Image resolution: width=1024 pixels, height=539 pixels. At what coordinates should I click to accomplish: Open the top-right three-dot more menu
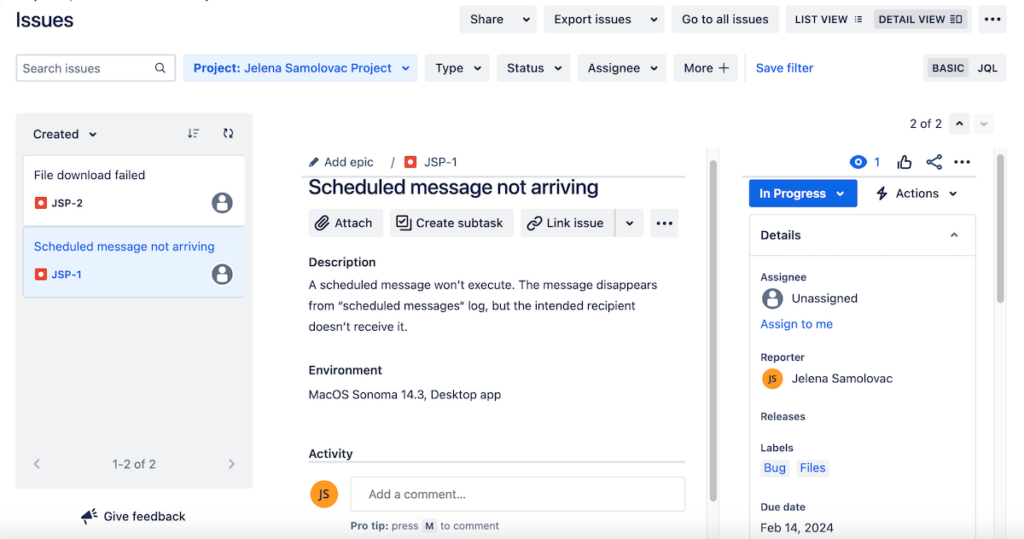click(x=991, y=19)
